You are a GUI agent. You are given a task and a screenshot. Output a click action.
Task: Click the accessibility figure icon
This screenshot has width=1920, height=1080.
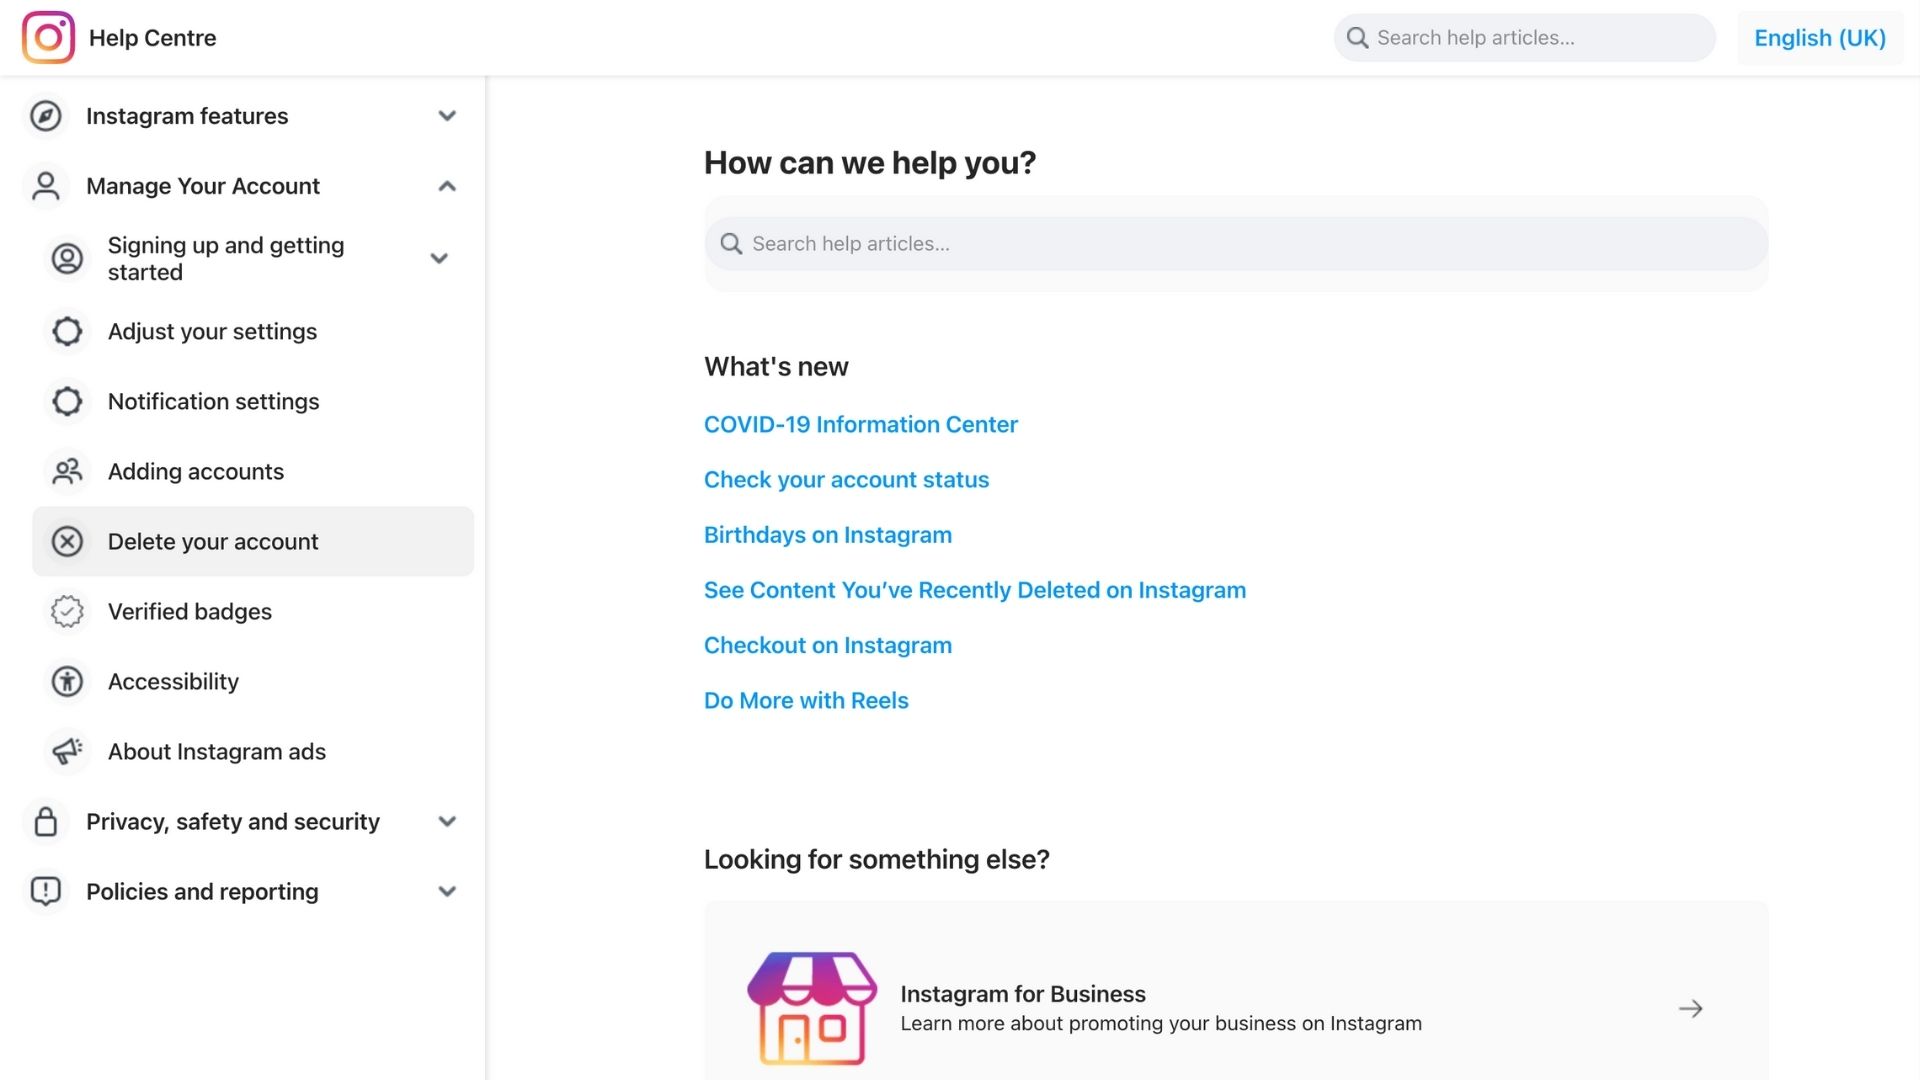67,681
